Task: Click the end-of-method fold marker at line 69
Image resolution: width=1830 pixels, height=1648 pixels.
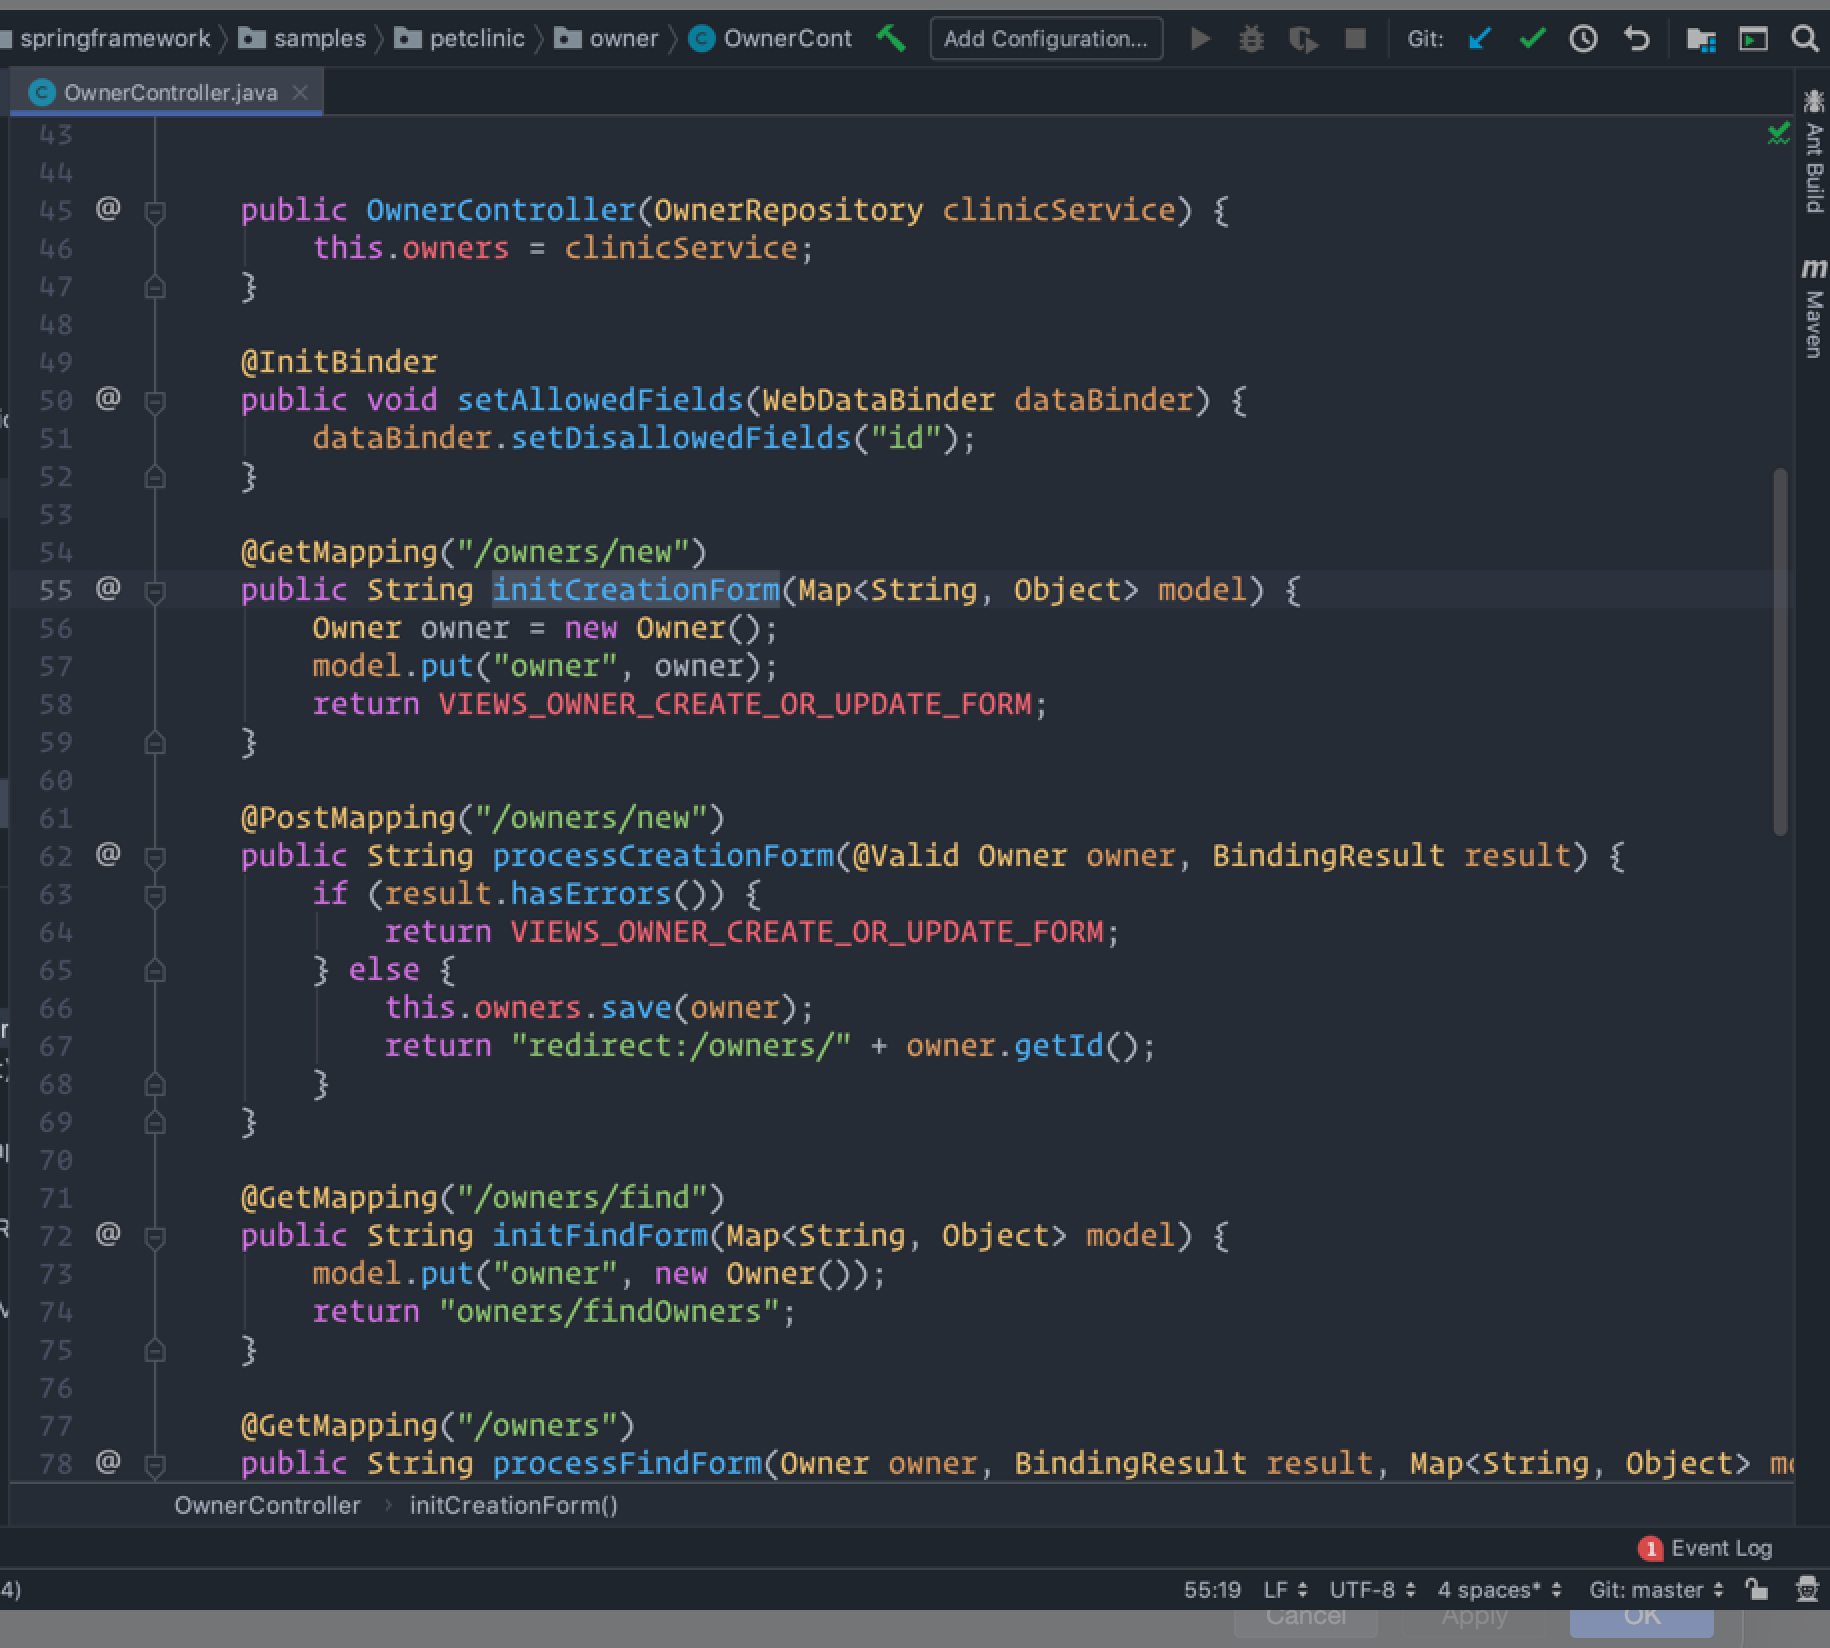Action: [x=155, y=1123]
